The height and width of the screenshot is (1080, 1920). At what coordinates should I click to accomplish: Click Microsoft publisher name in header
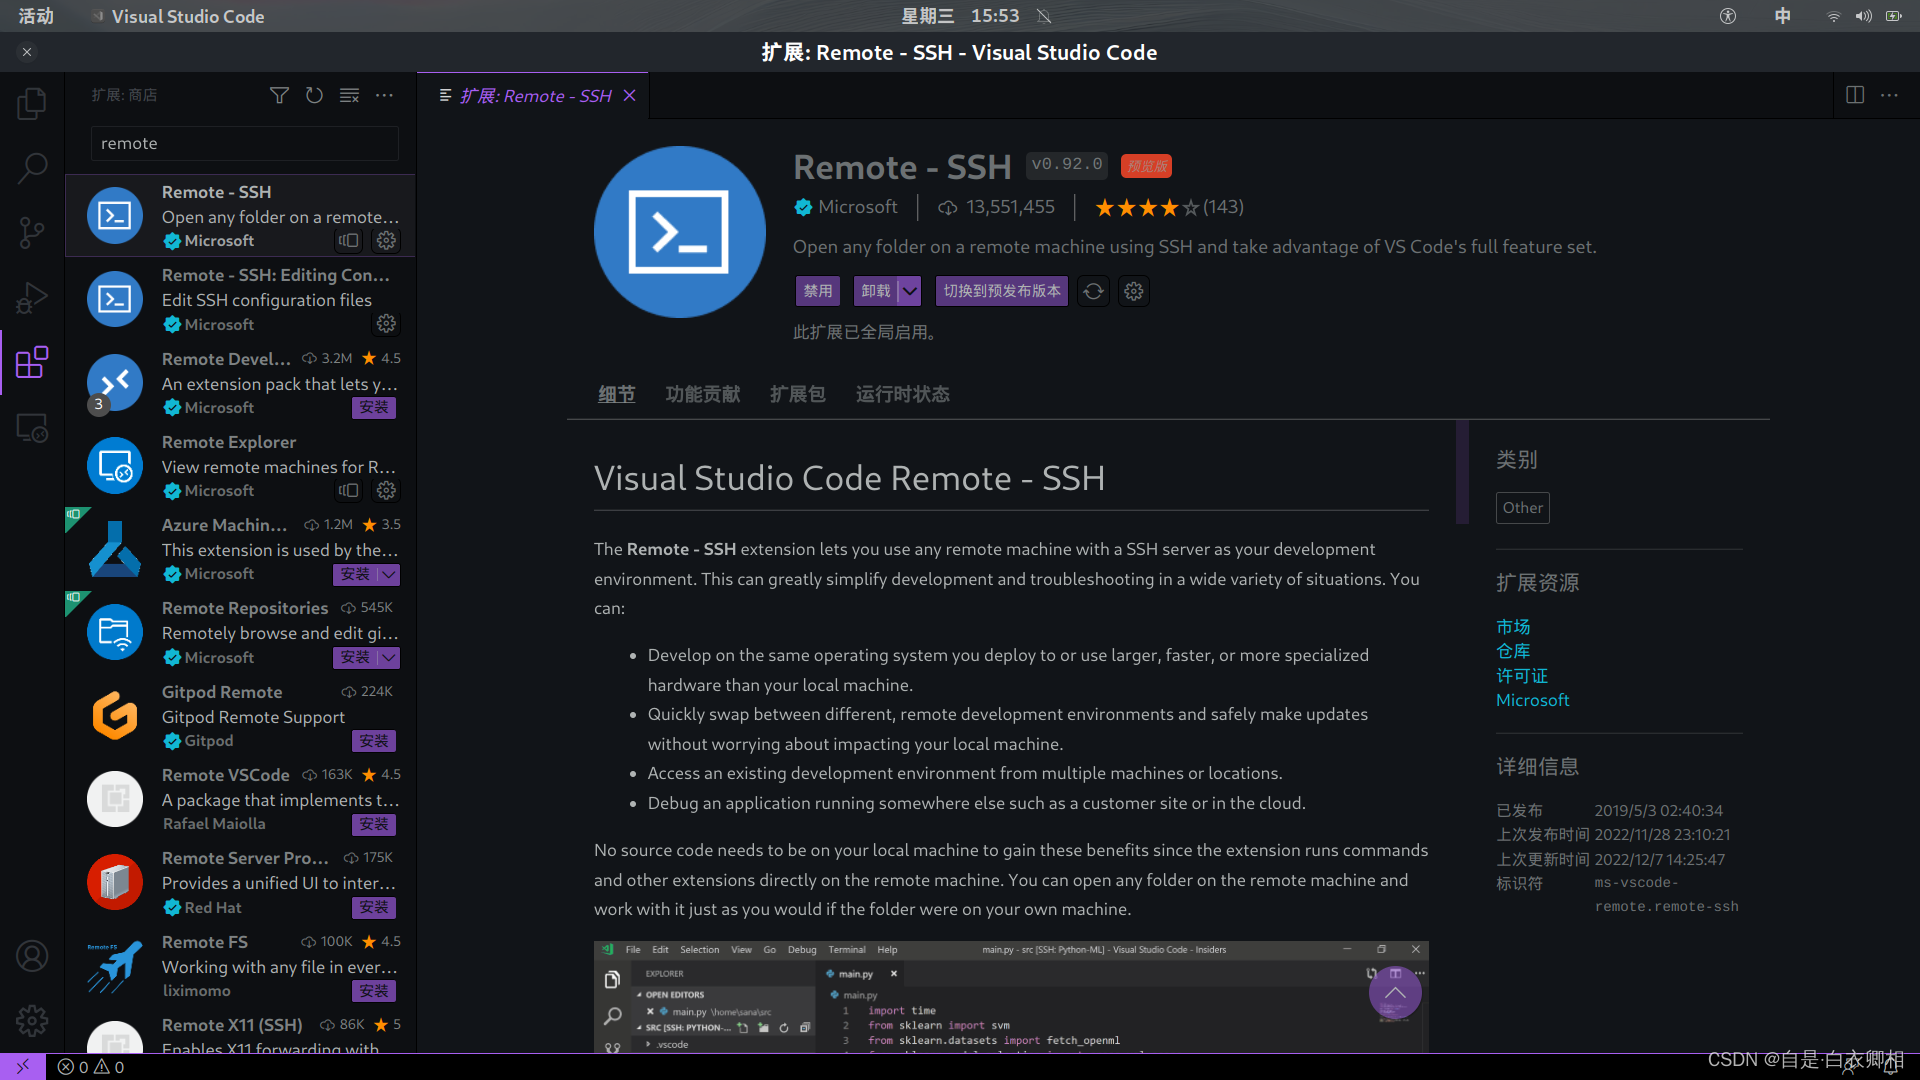coord(857,207)
